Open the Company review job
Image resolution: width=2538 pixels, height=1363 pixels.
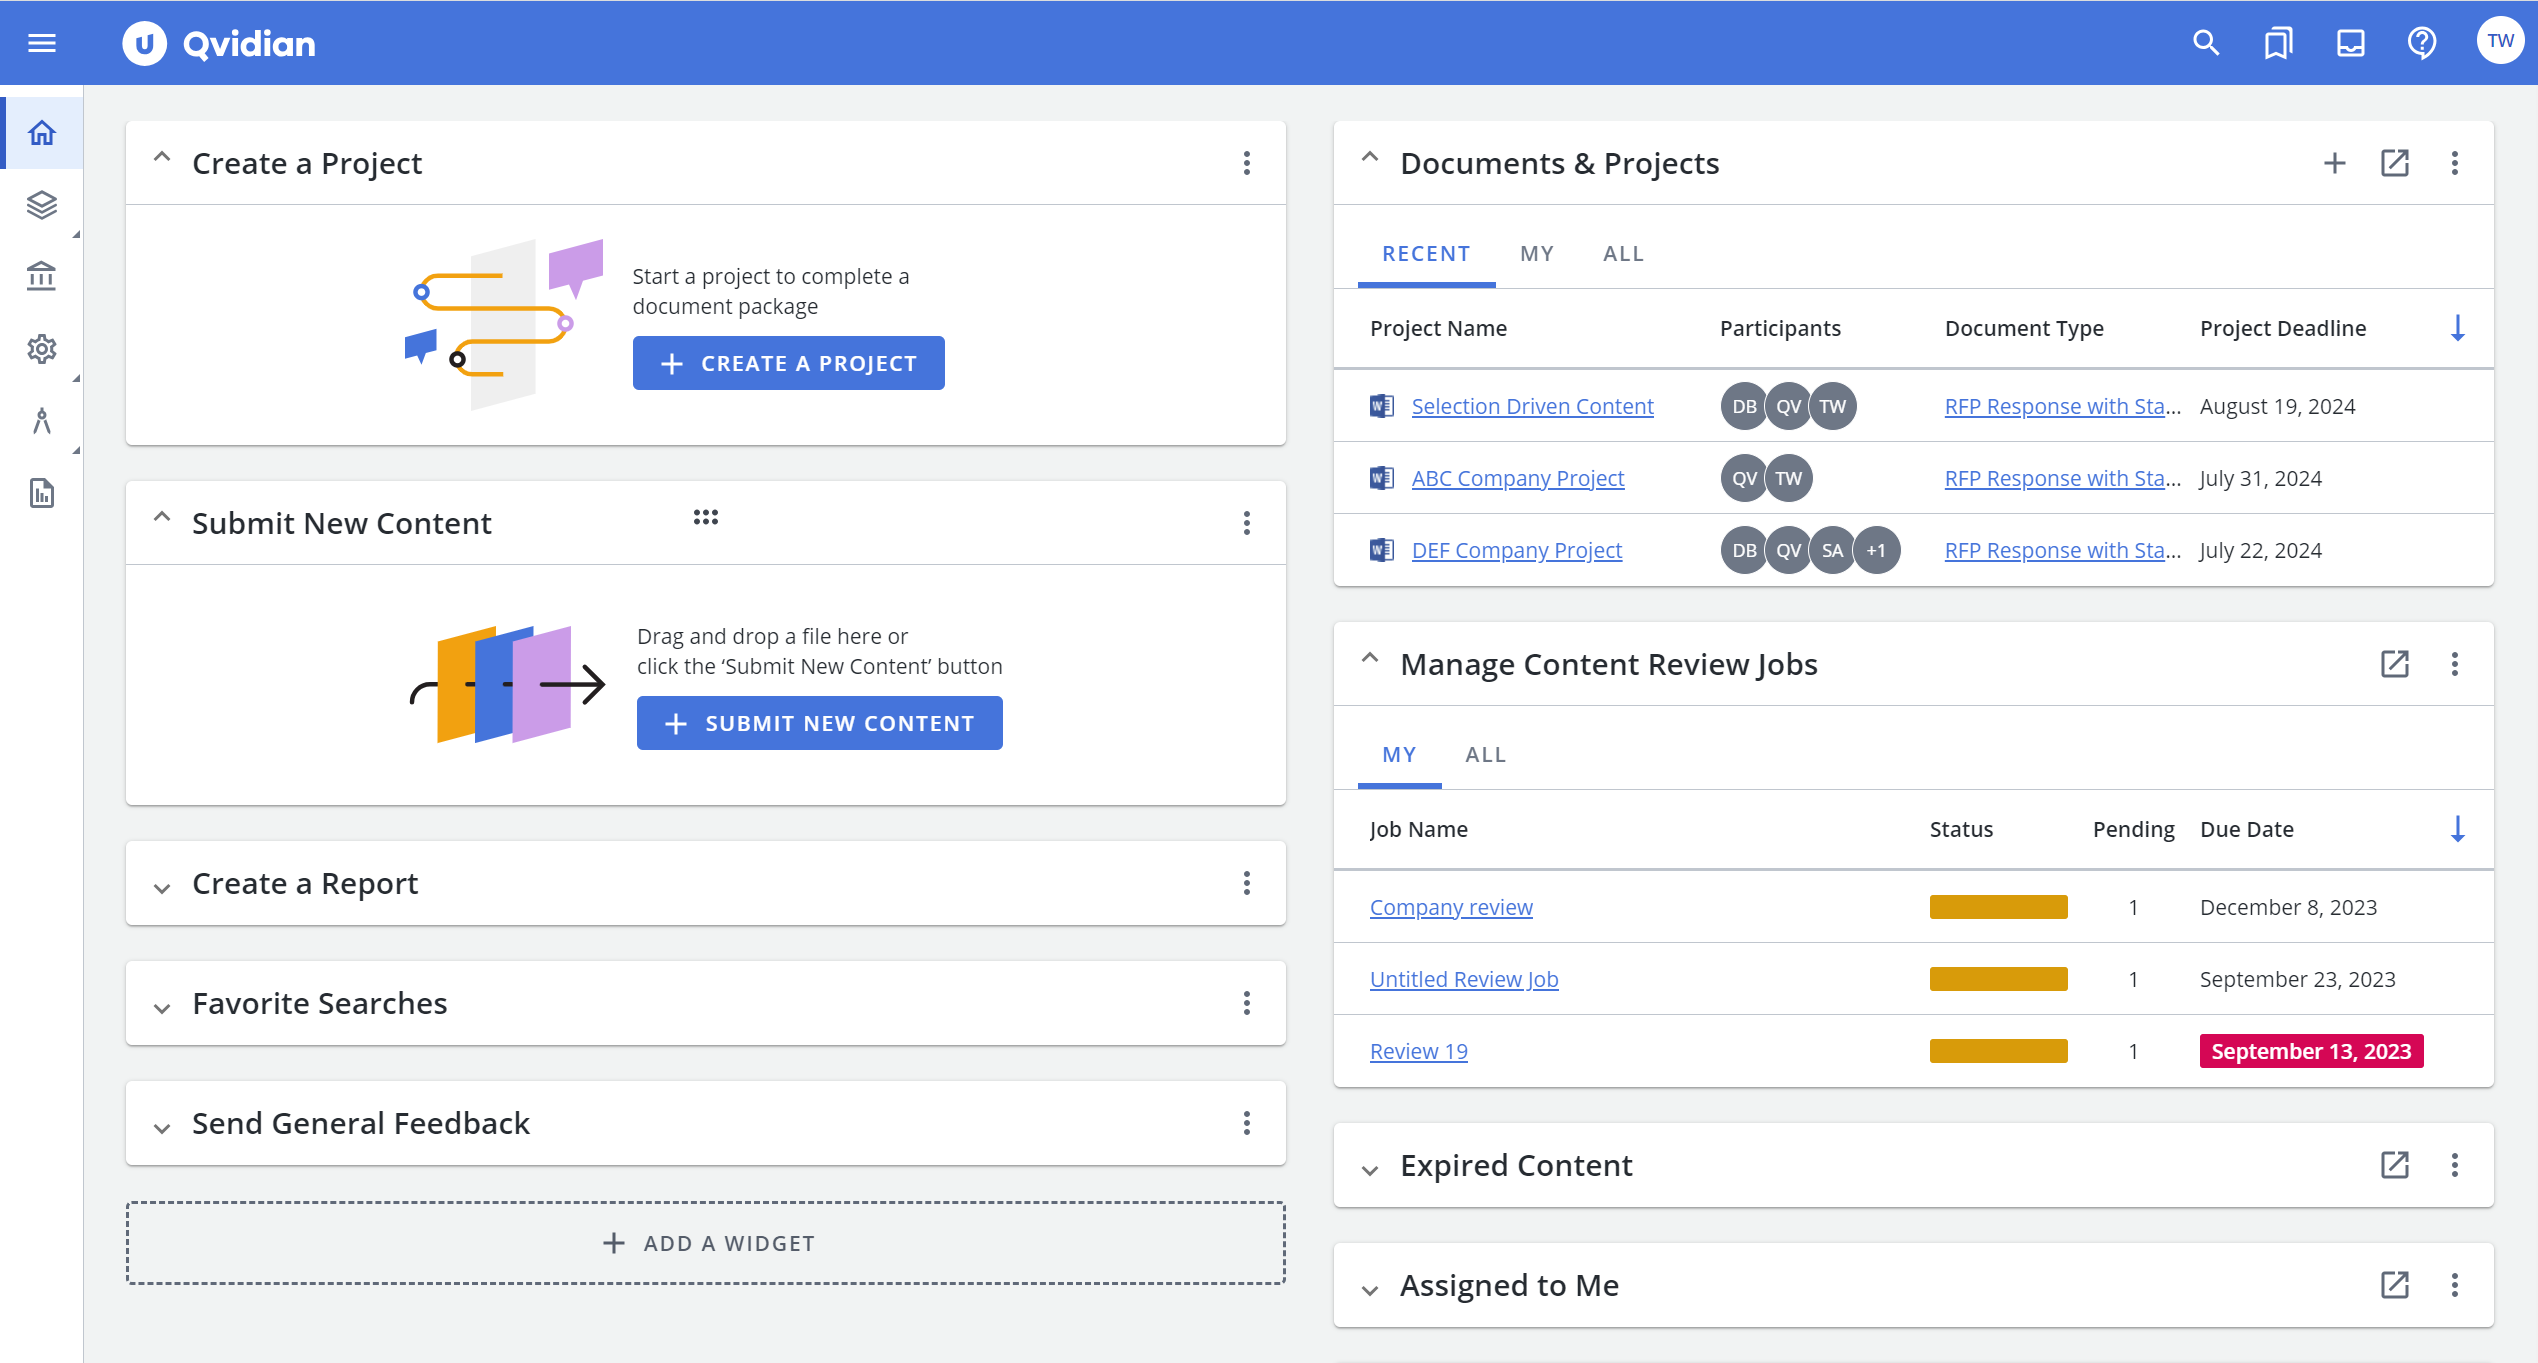pyautogui.click(x=1450, y=907)
